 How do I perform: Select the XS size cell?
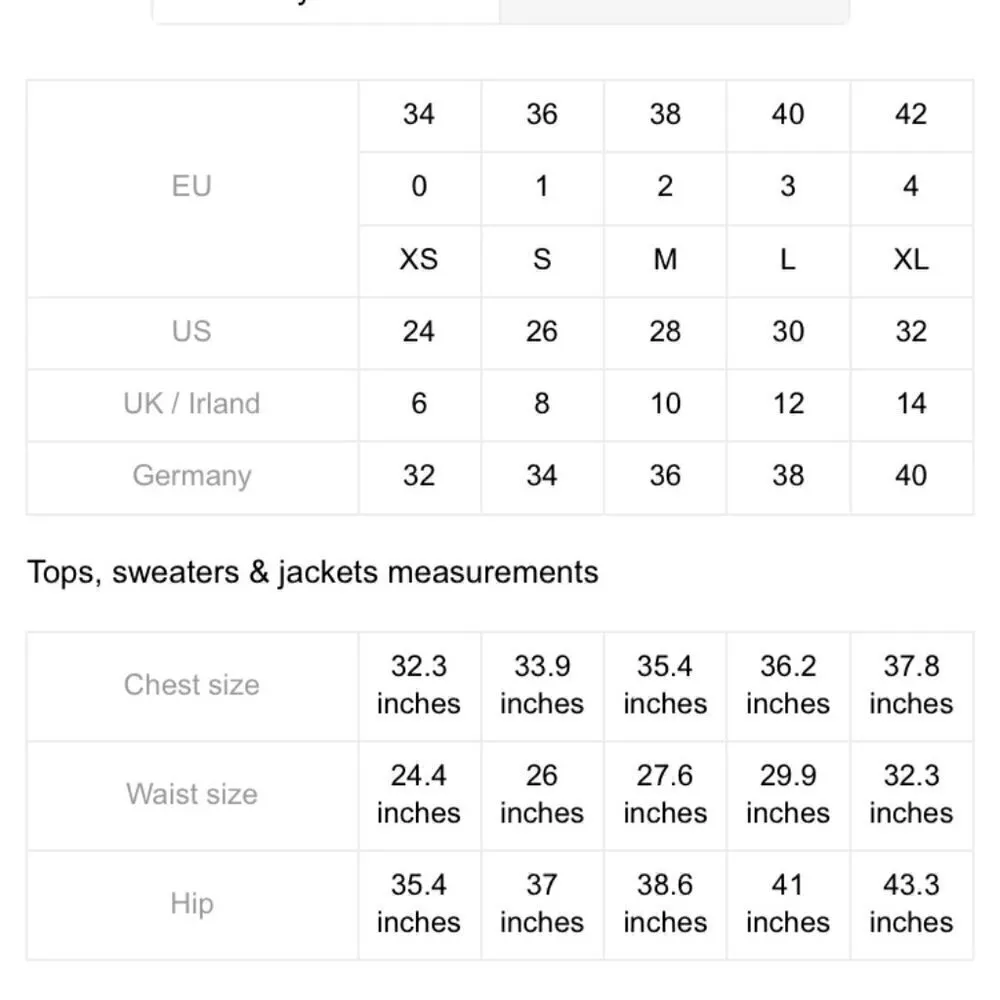pos(419,260)
